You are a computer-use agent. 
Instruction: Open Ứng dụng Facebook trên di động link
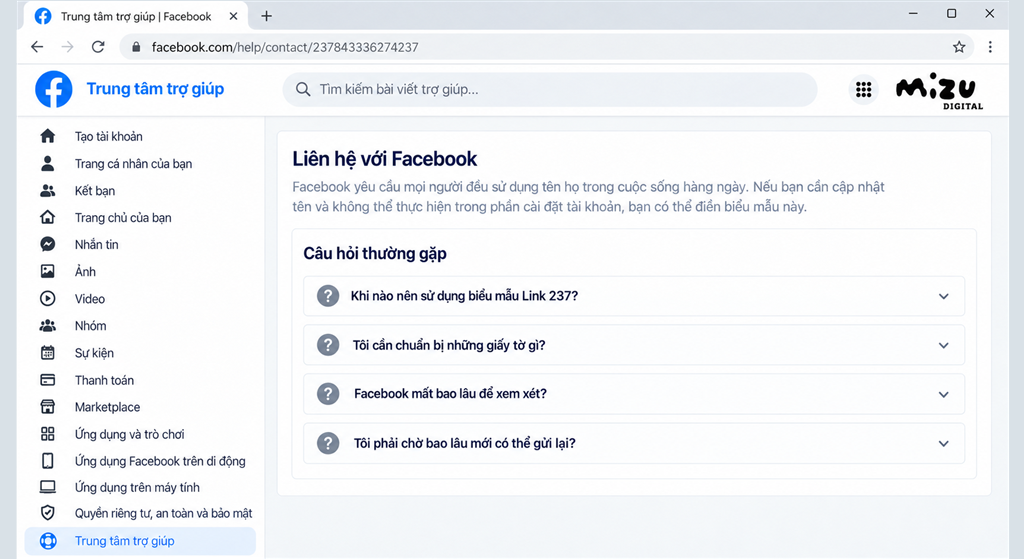pos(160,461)
